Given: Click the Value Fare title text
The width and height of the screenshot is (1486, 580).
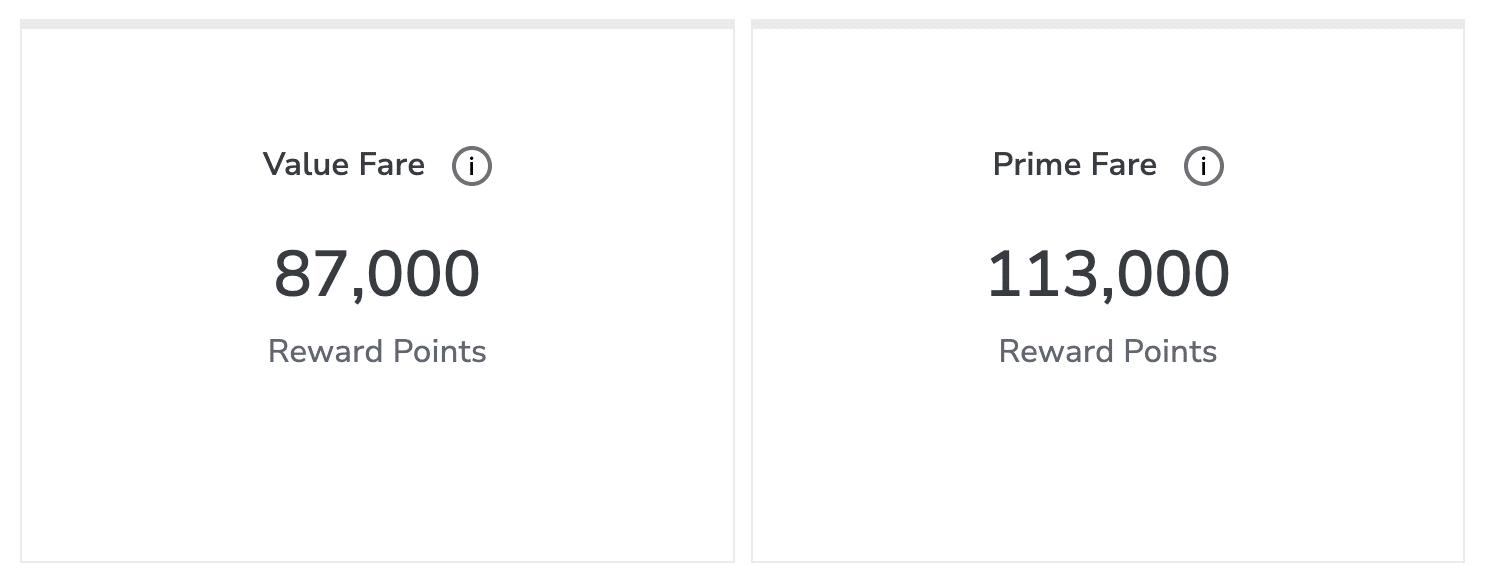Looking at the screenshot, I should (x=344, y=165).
